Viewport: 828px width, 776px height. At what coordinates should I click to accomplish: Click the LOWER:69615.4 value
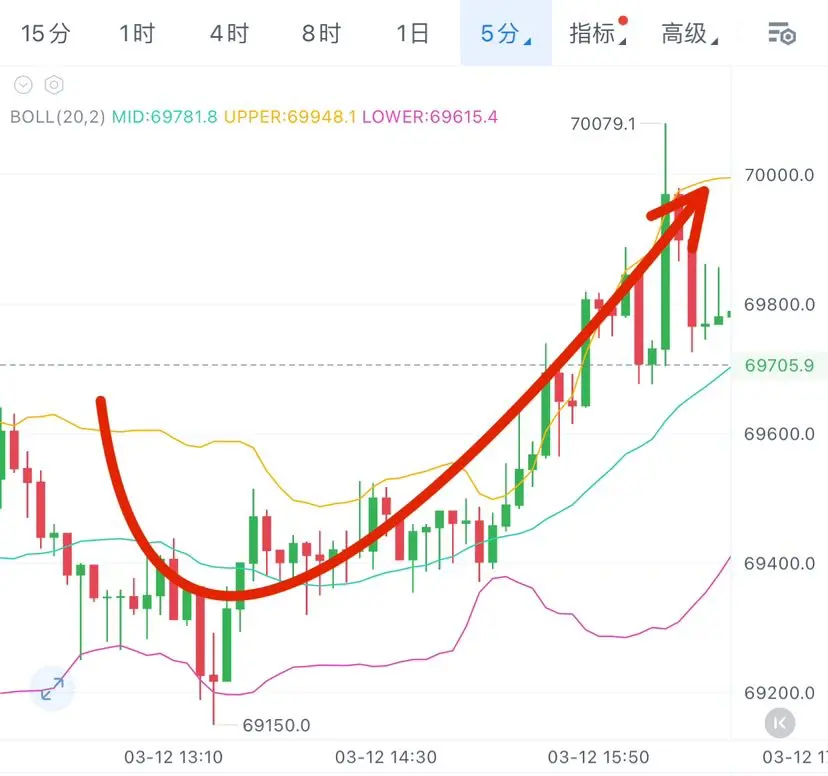430,117
